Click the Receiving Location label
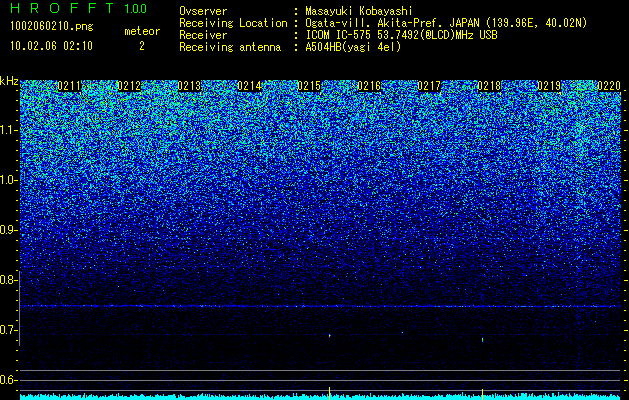629x400 pixels. coord(233,23)
